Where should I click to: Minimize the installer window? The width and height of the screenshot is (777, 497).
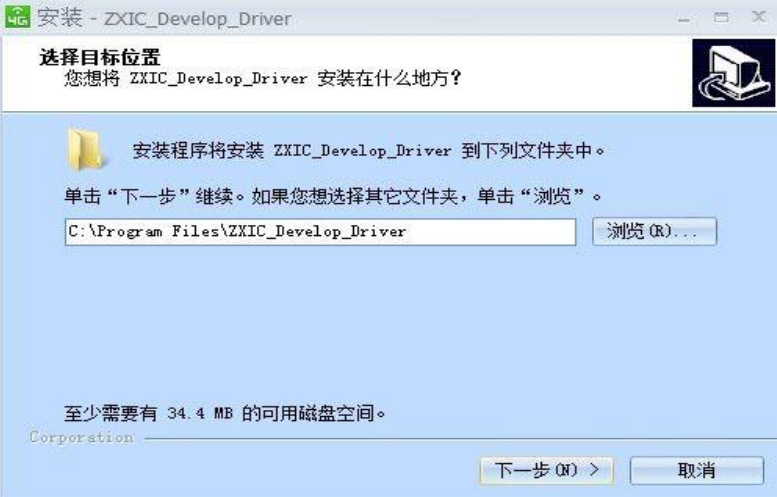click(x=684, y=18)
